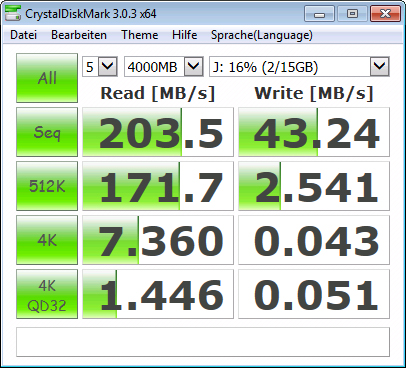Click the 512K read result 171.7
Screen dimensions: 406x368
click(158, 186)
